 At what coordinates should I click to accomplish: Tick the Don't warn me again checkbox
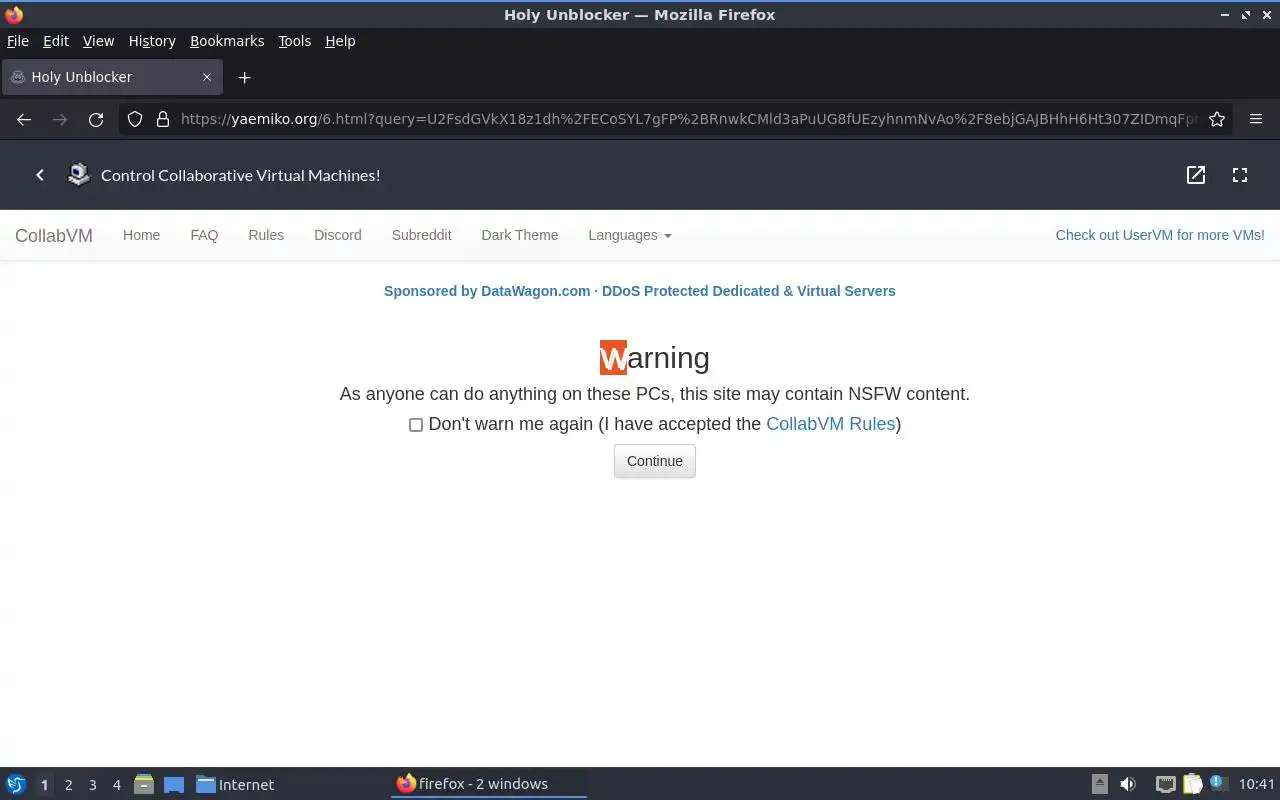(x=416, y=425)
